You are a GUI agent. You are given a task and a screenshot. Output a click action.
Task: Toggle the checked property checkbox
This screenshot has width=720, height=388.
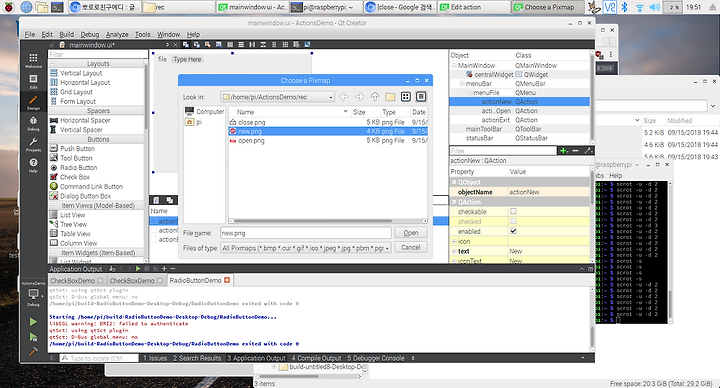click(x=513, y=221)
